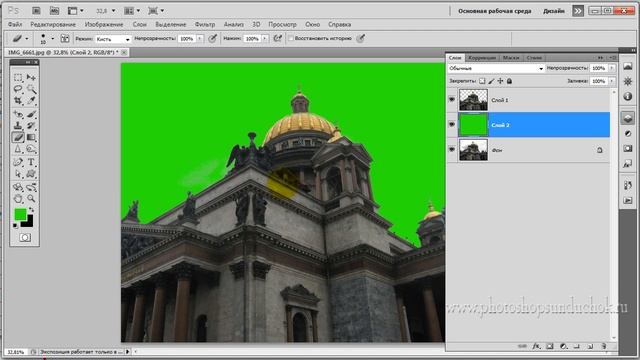Select the Spot Healing Brush tool

pos(18,114)
